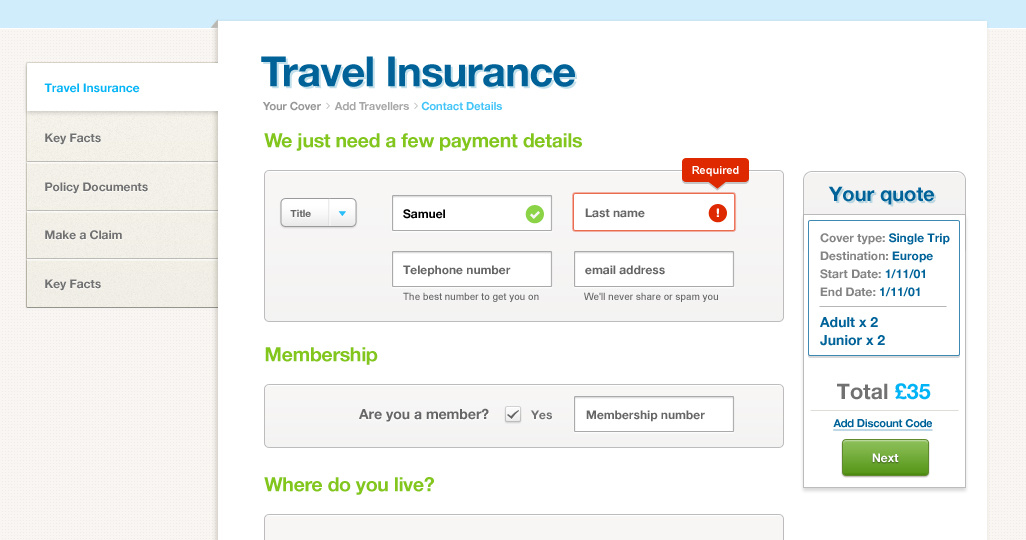Click the Add Discount Code link

click(882, 423)
